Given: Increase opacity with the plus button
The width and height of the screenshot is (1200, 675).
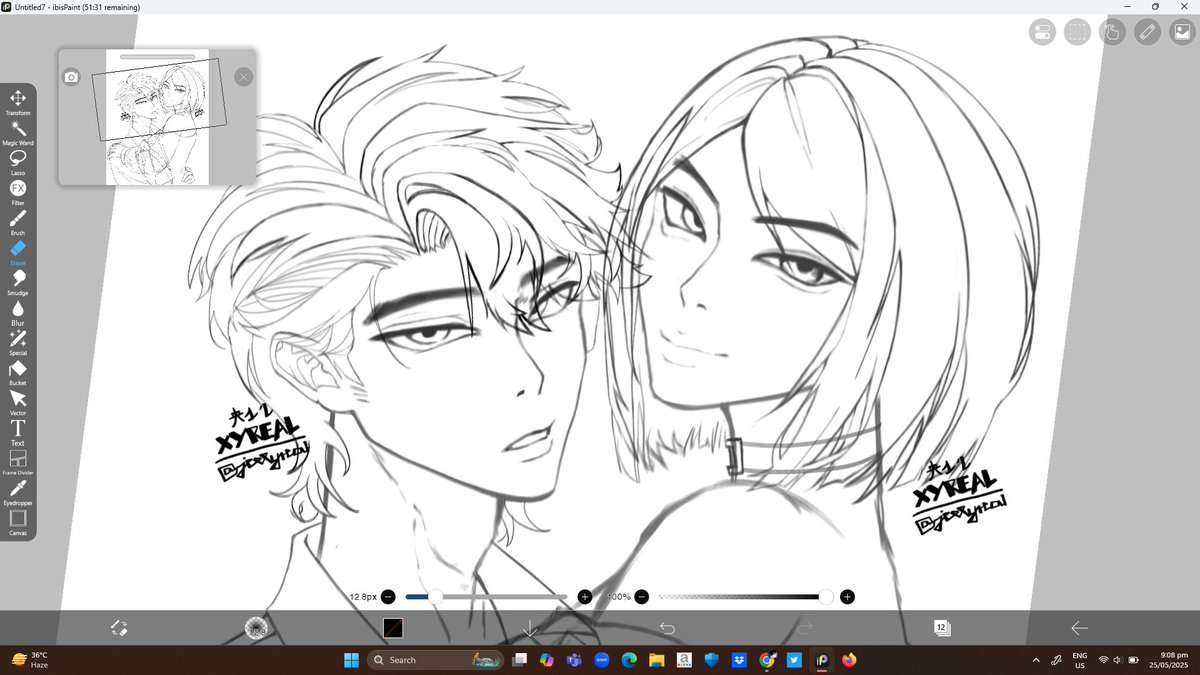Looking at the screenshot, I should click(847, 597).
